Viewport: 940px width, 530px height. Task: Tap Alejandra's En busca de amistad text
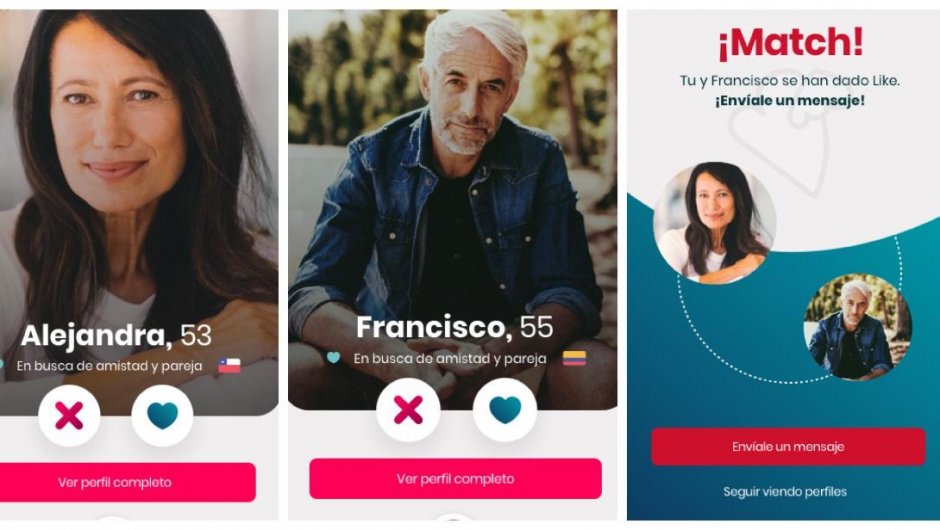[x=109, y=366]
